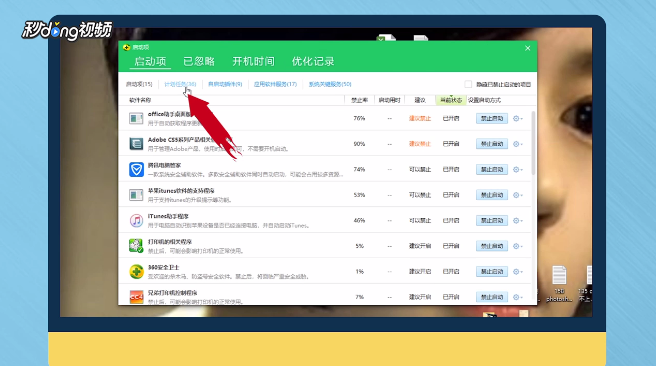This screenshot has width=656, height=366.
Task: Click 禁止启动 for the 打印机相关程序 row
Action: click(x=492, y=246)
